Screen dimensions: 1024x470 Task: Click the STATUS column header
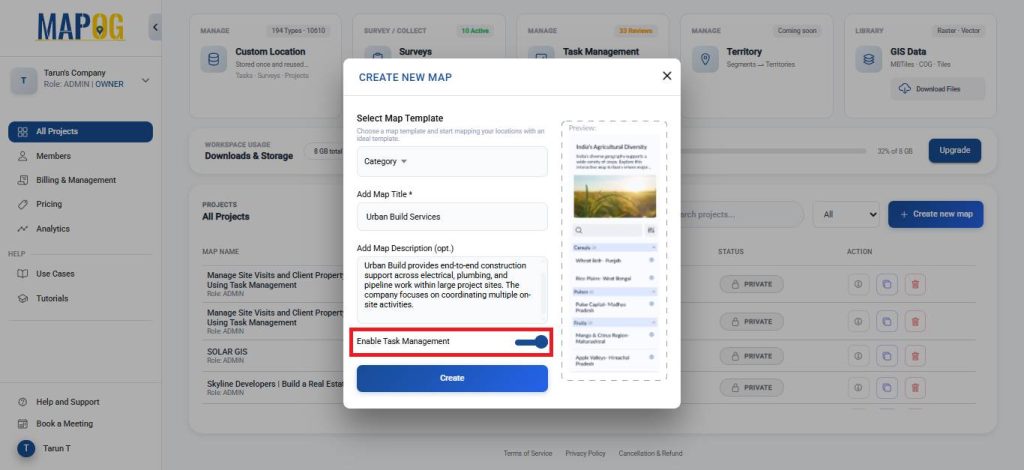coord(731,251)
